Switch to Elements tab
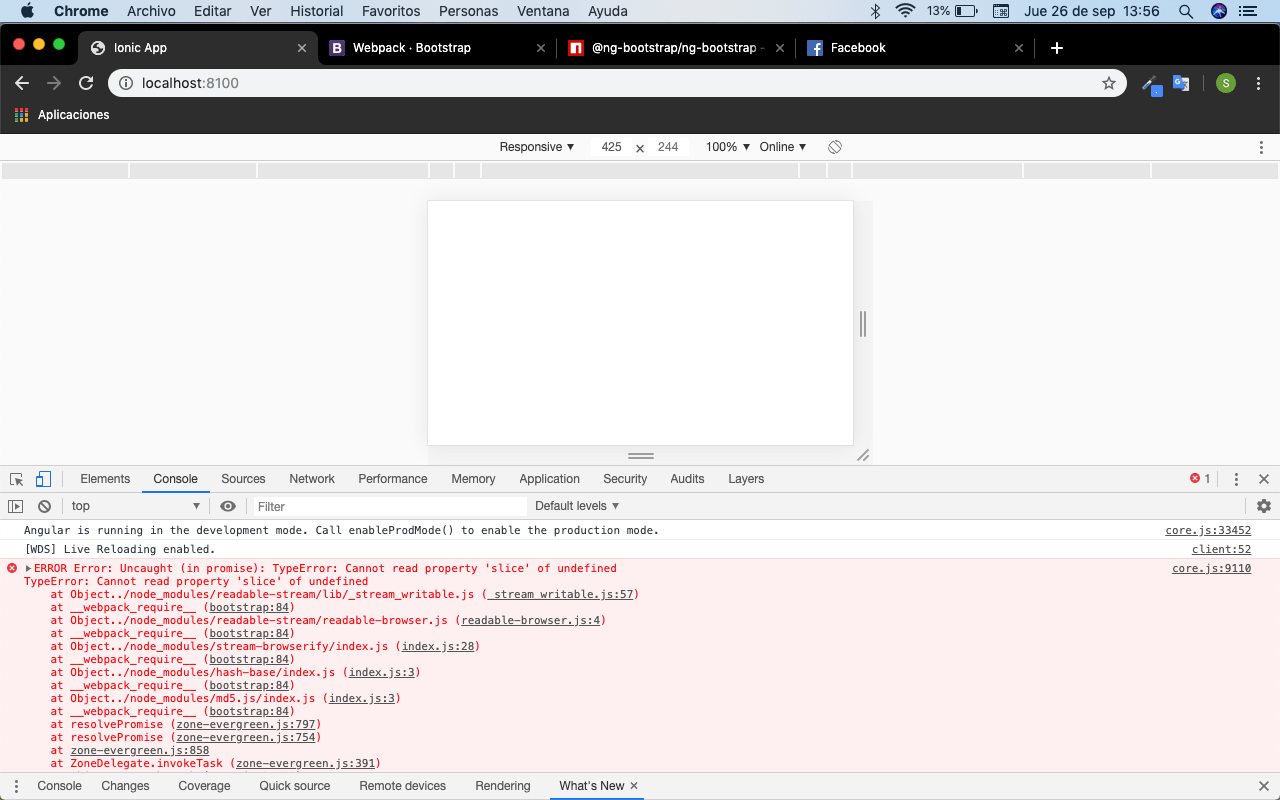 (105, 479)
